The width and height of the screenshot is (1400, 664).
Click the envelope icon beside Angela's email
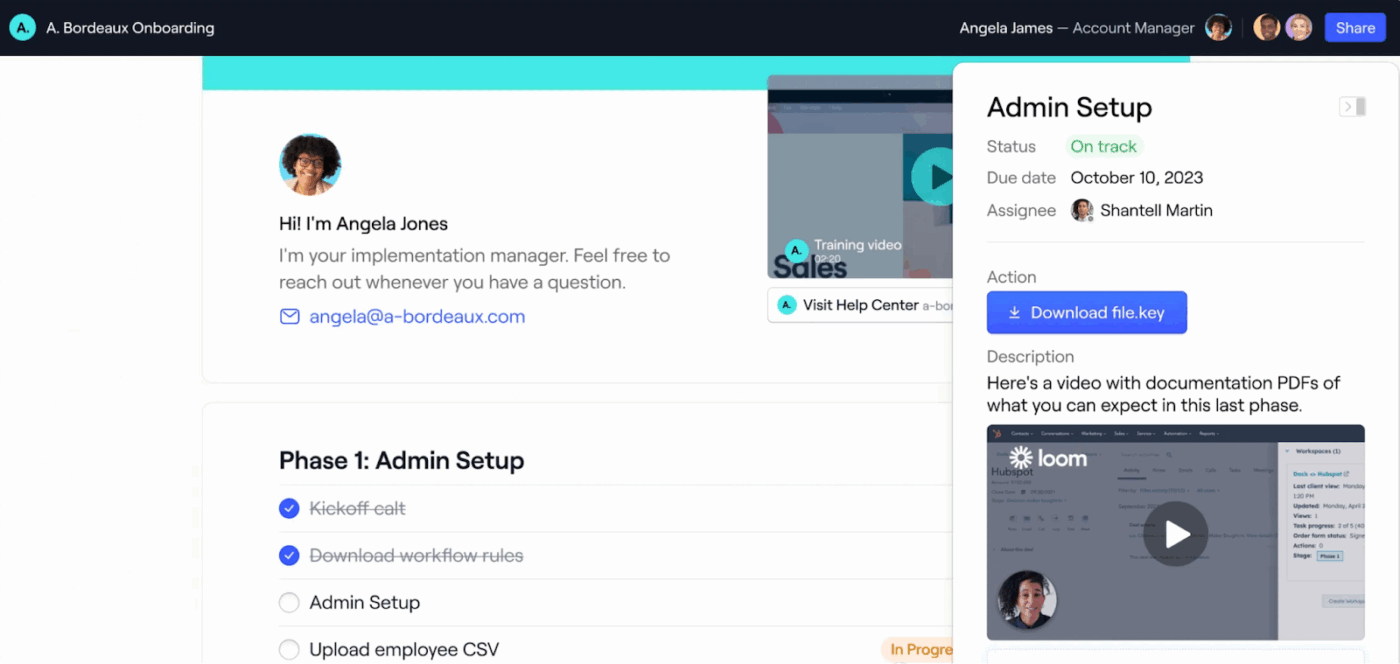click(x=289, y=316)
